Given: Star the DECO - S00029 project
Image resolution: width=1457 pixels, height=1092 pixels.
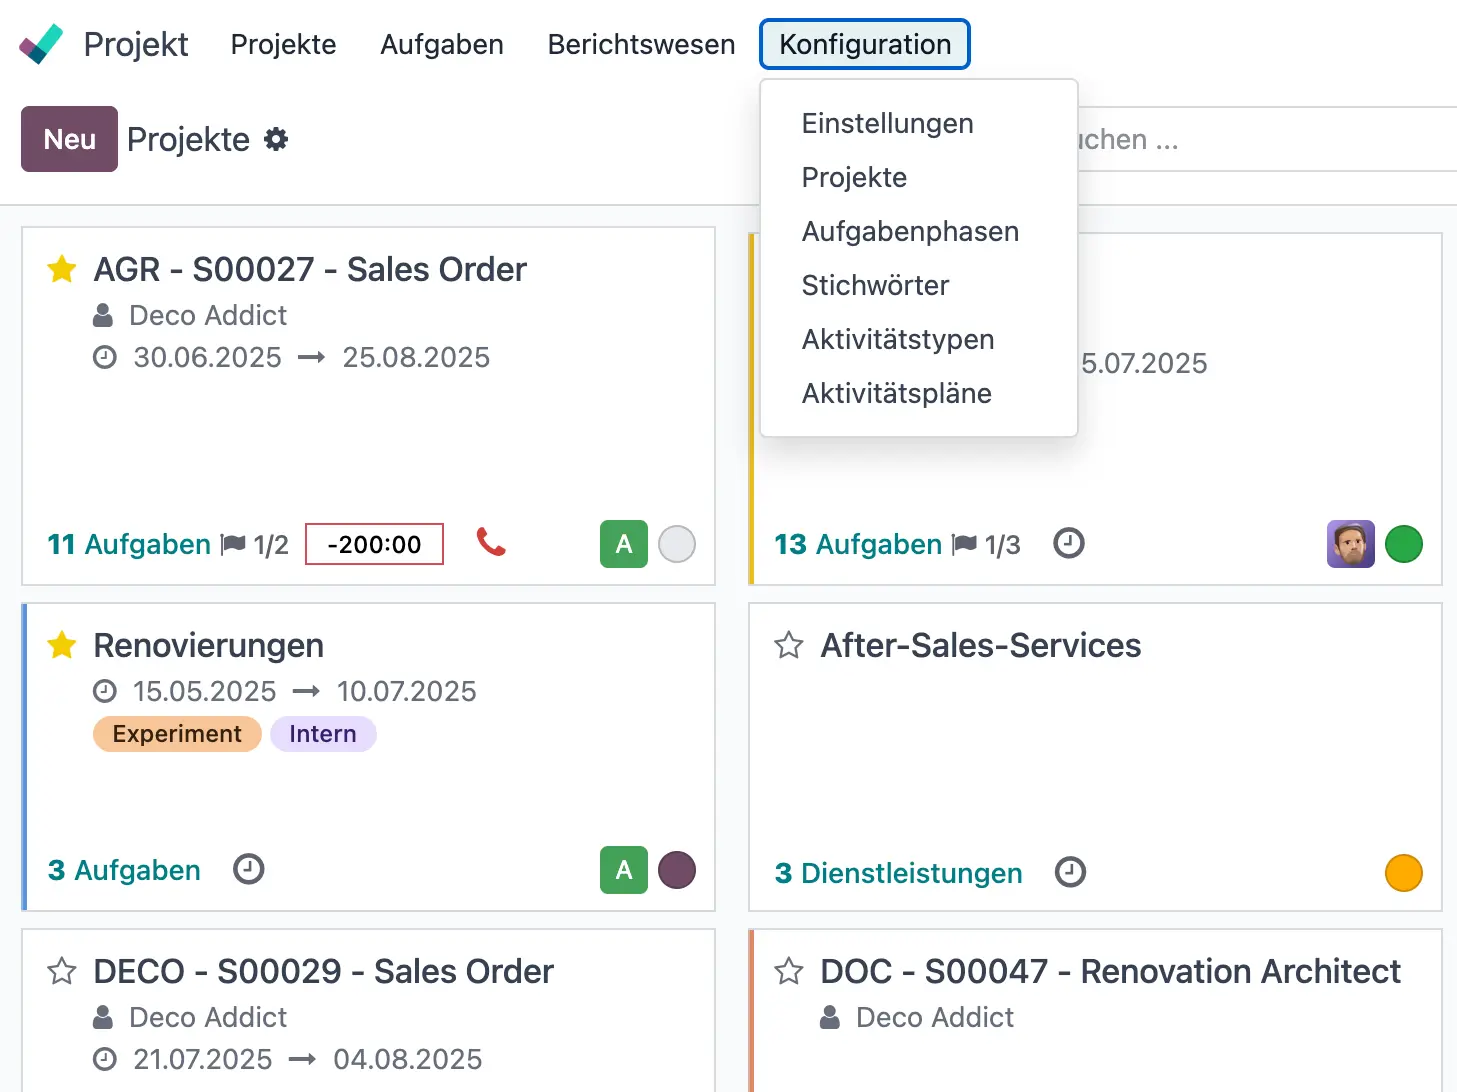Looking at the screenshot, I should coord(61,970).
